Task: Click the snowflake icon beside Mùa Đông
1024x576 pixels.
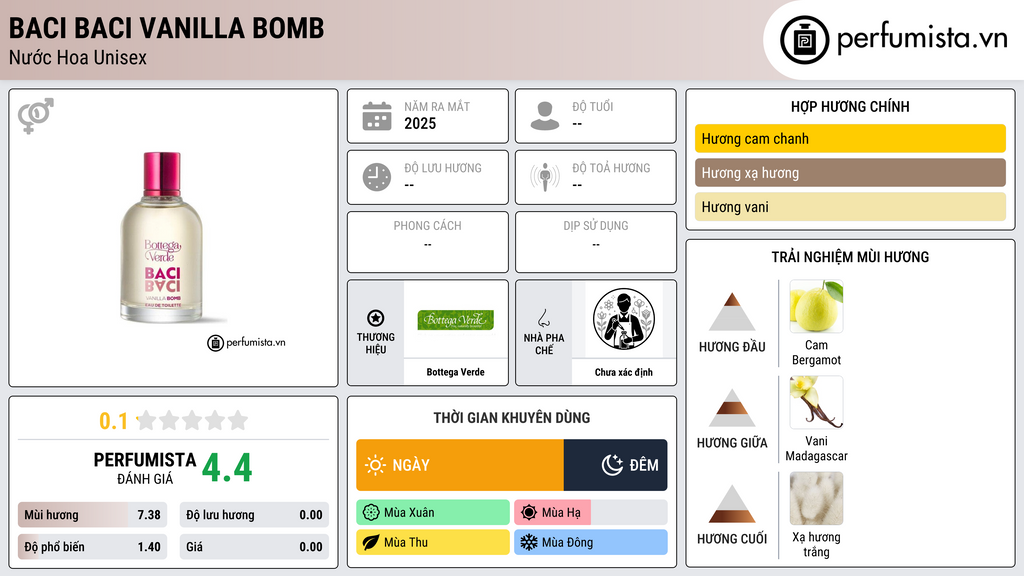Action: tap(529, 542)
